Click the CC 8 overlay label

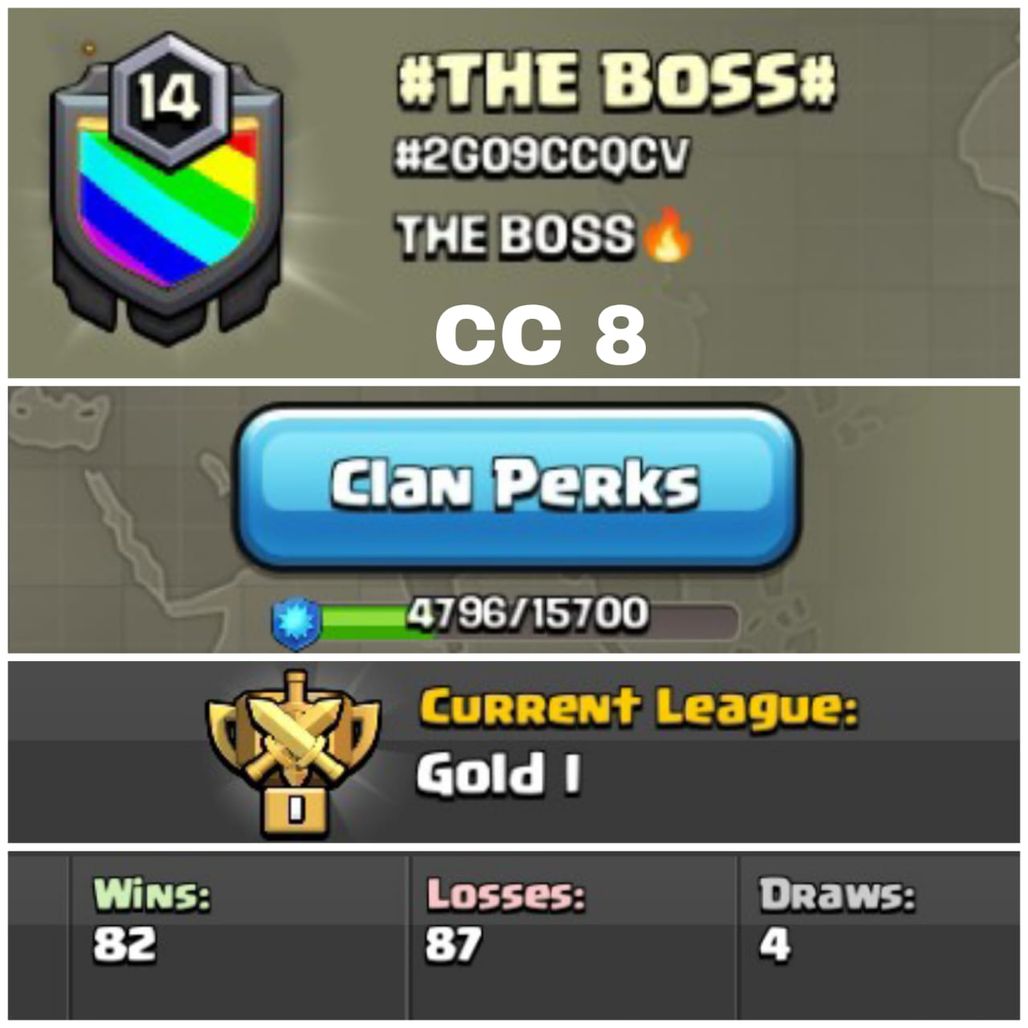click(x=542, y=336)
